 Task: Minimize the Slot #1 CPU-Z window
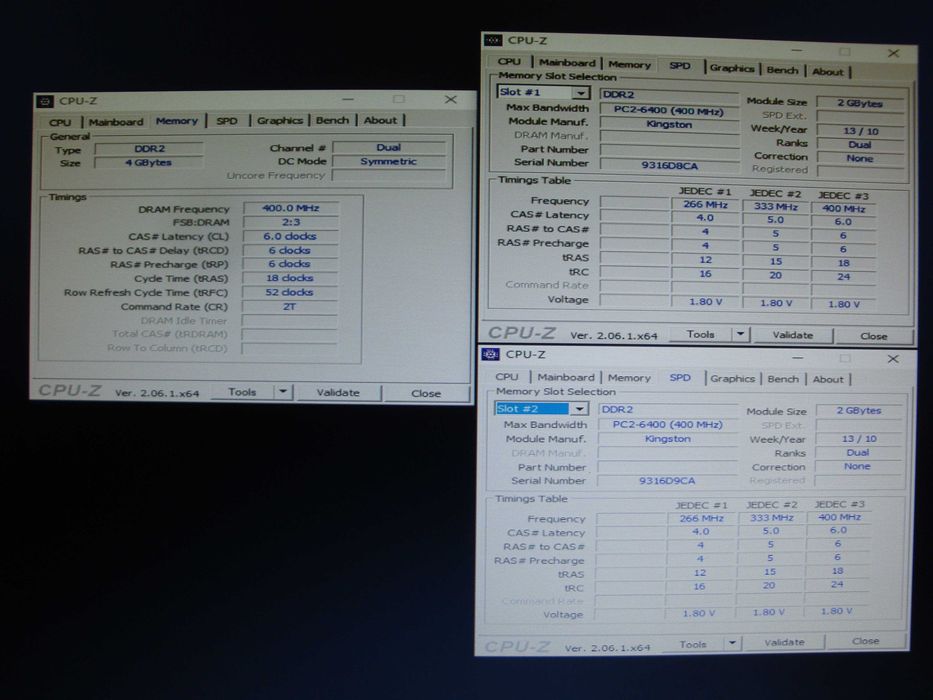(796, 51)
